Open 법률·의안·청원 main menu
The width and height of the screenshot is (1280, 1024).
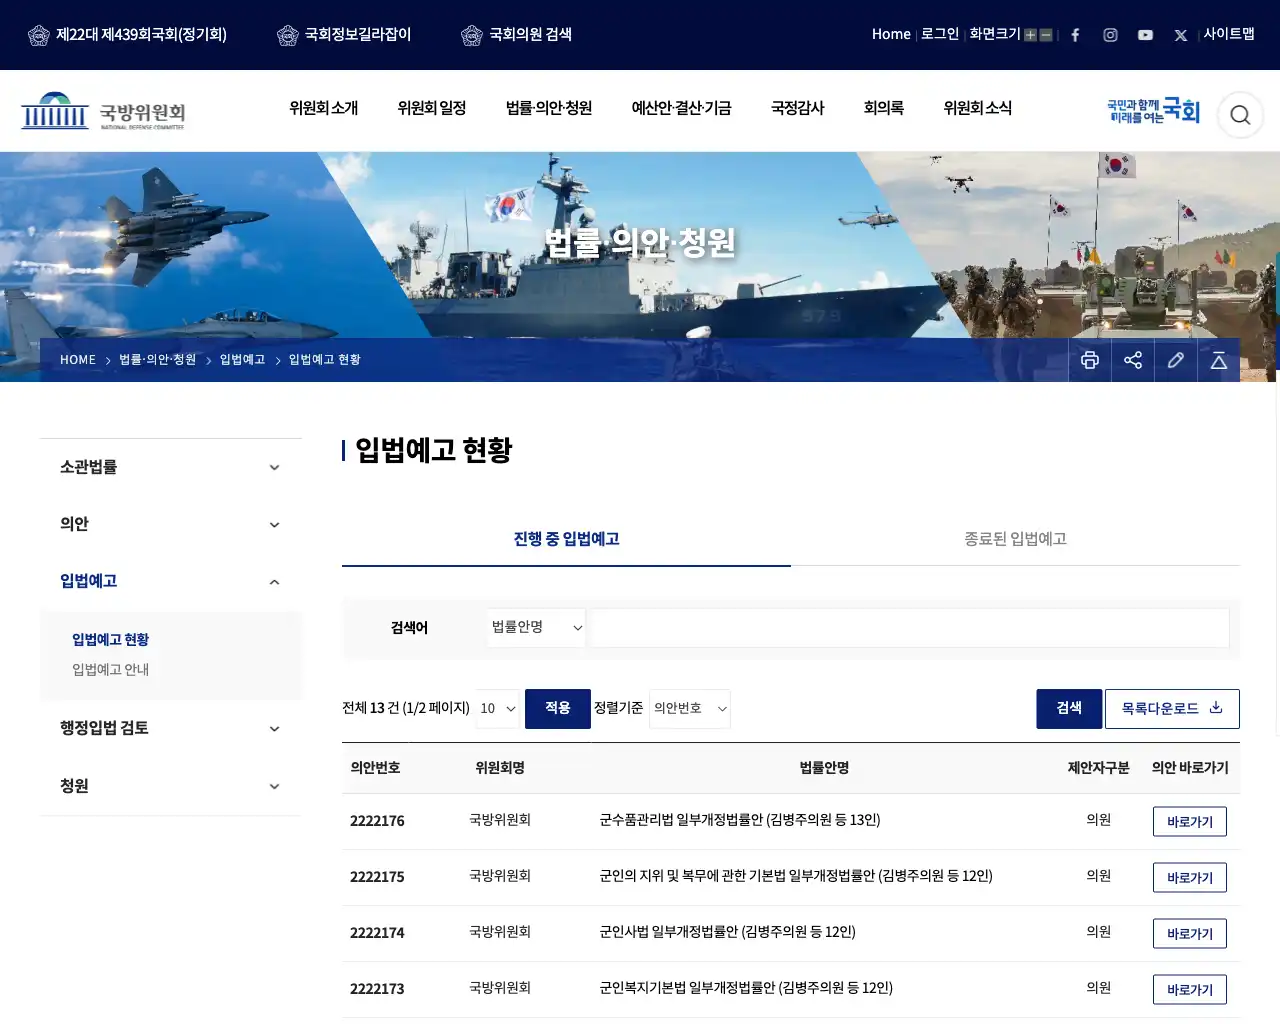tap(549, 108)
